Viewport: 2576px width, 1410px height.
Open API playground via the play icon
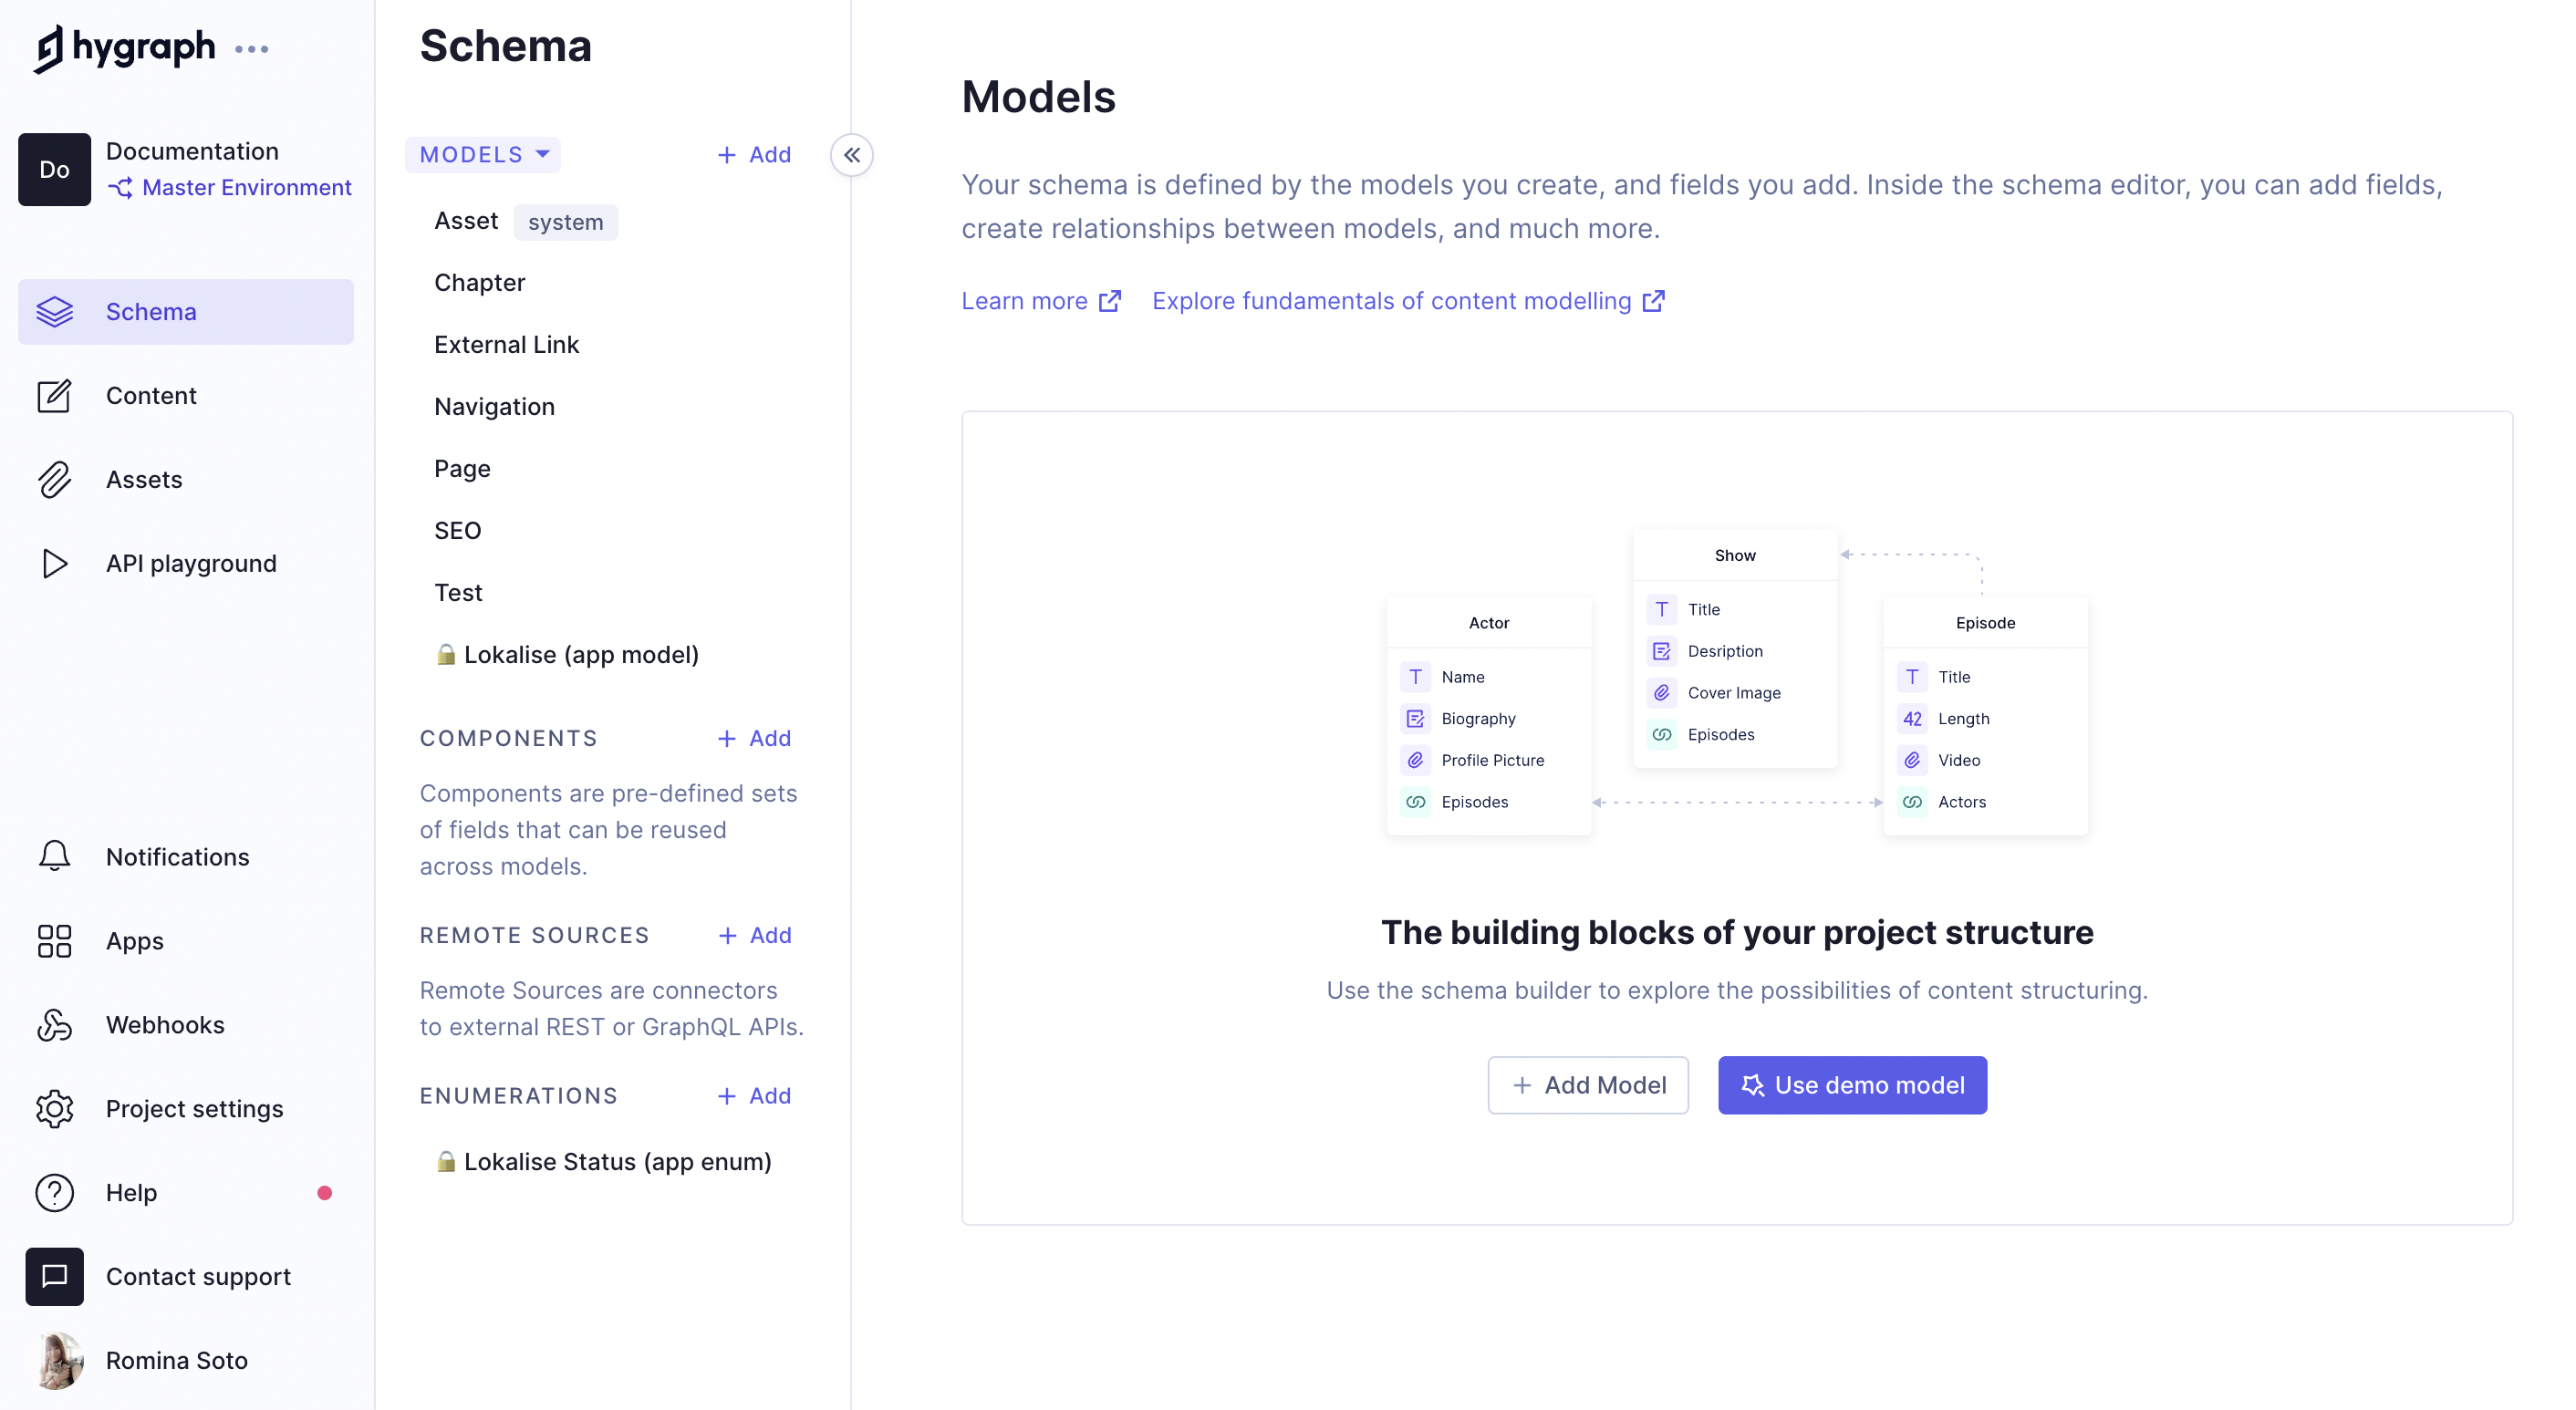coord(54,564)
